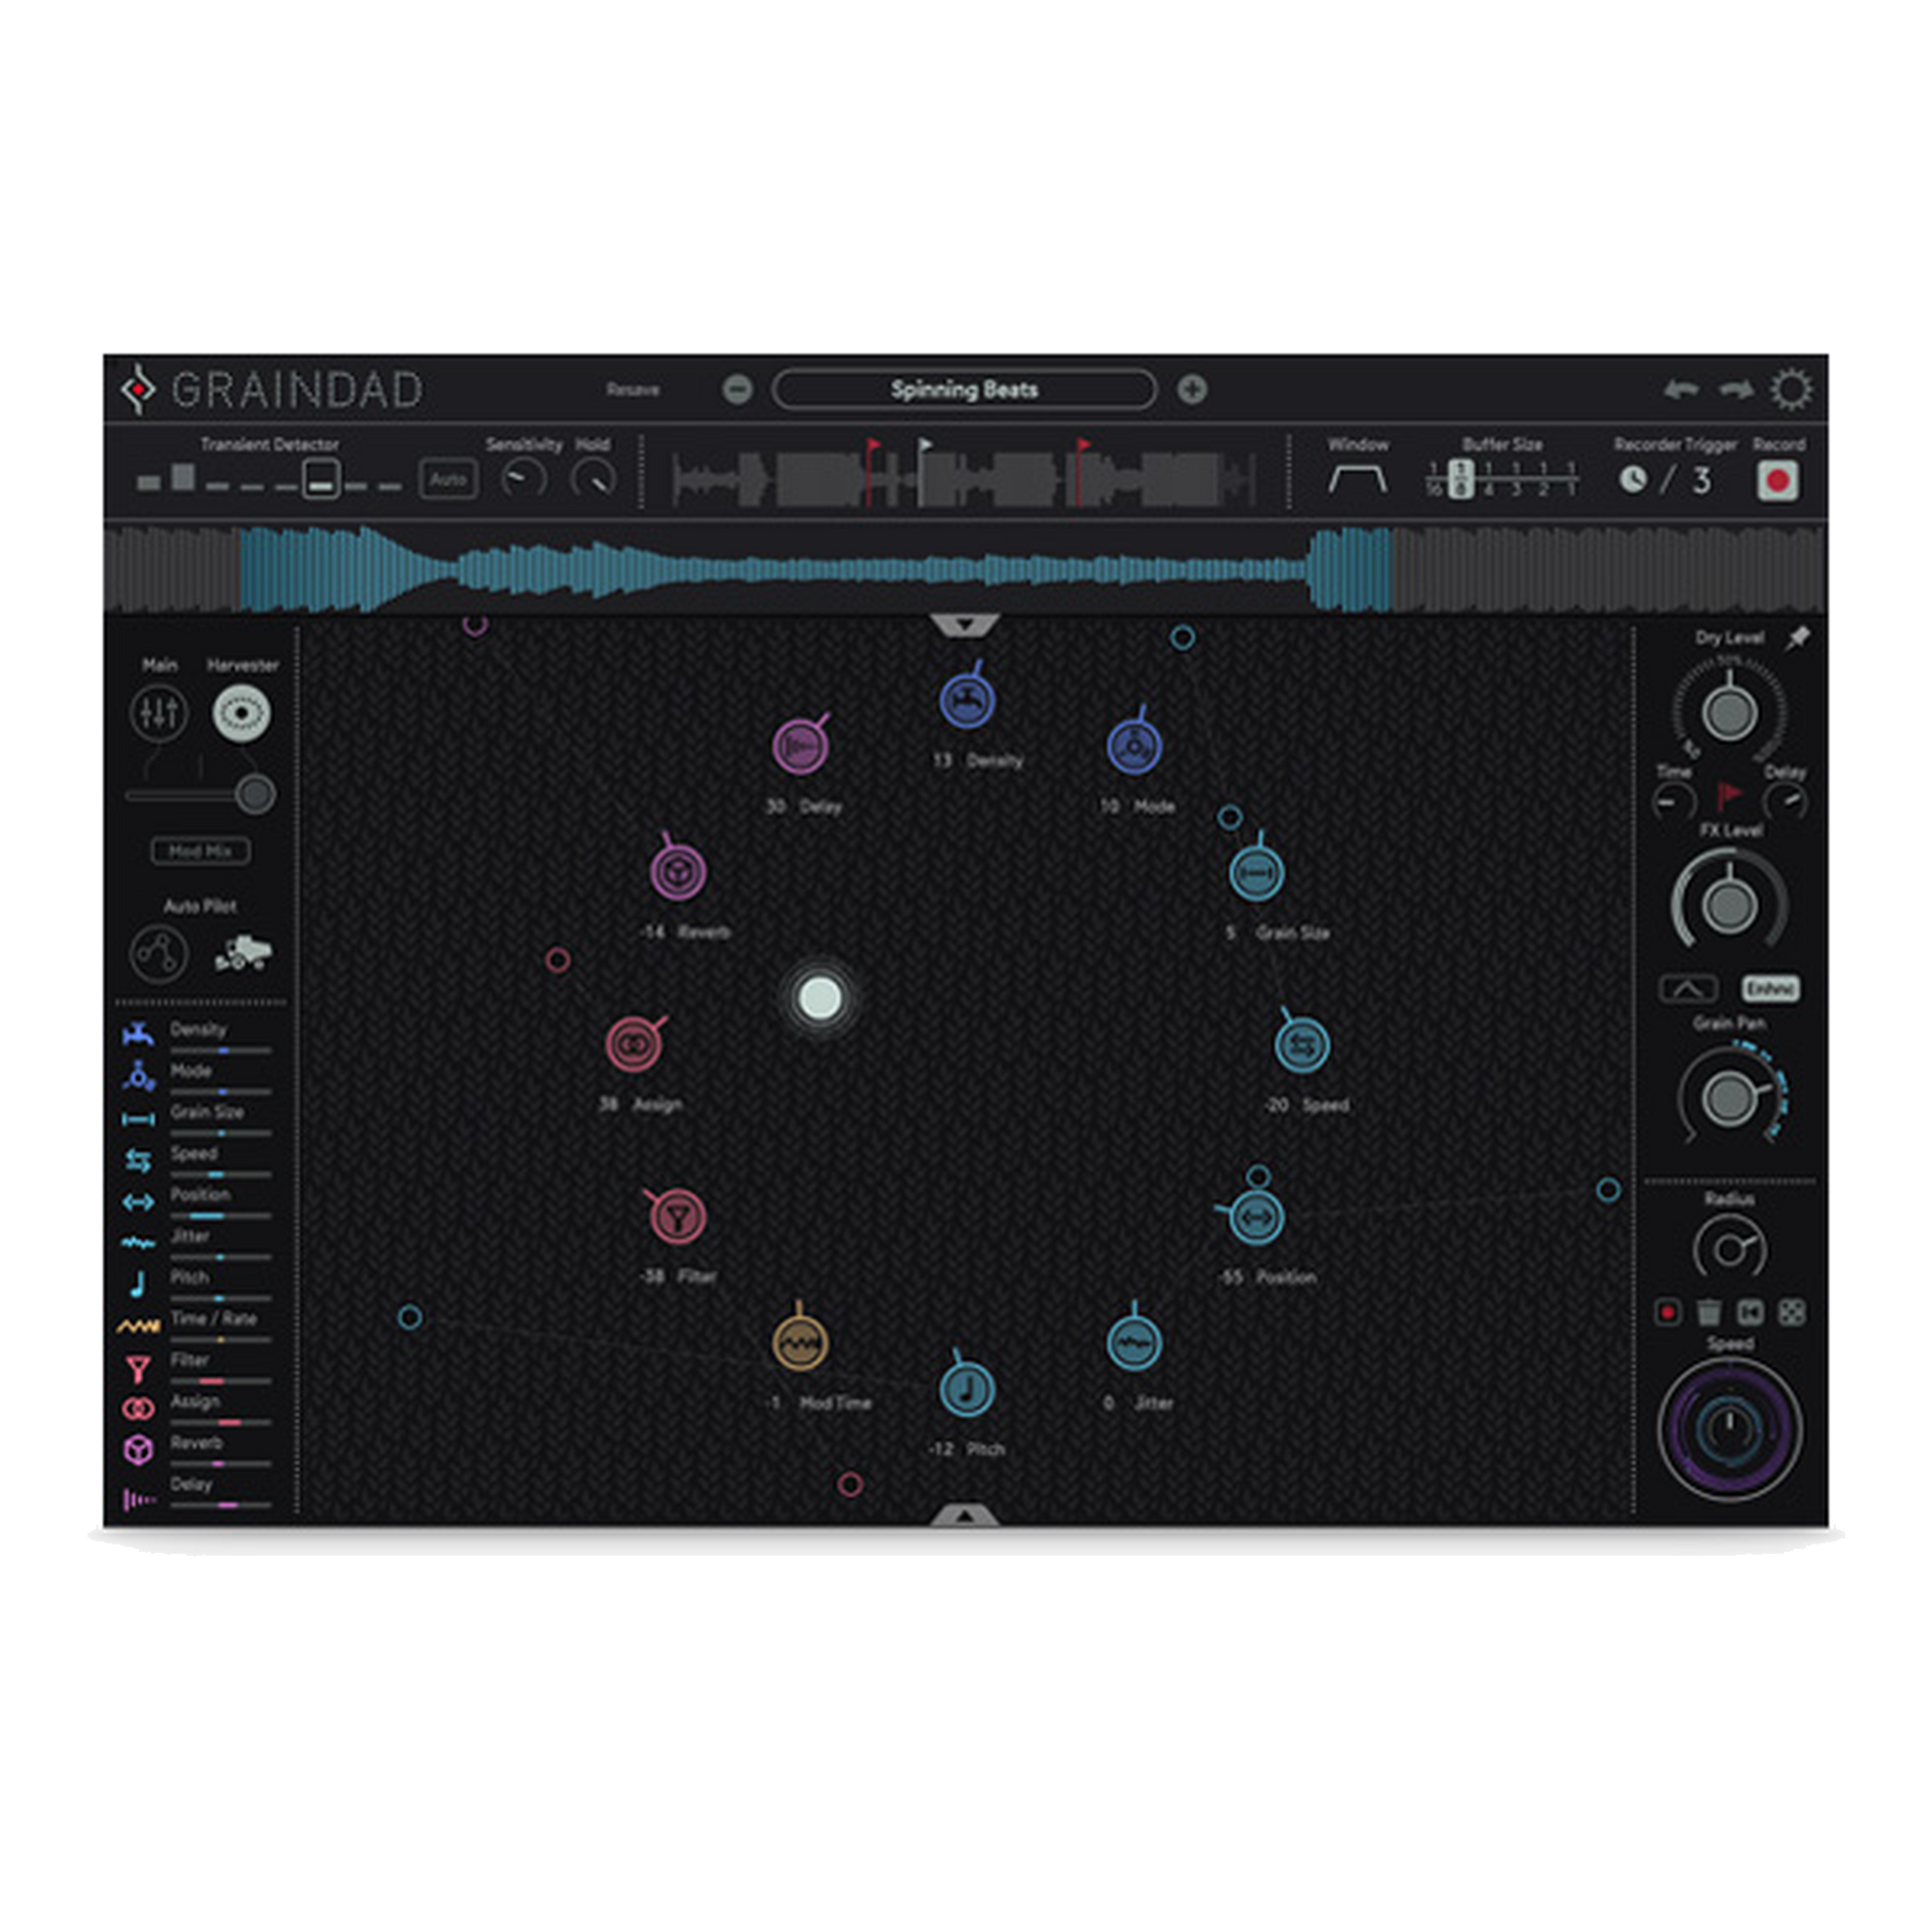Click the dice randomize icon below Radius
This screenshot has height=1932, width=1932.
tap(1791, 1312)
